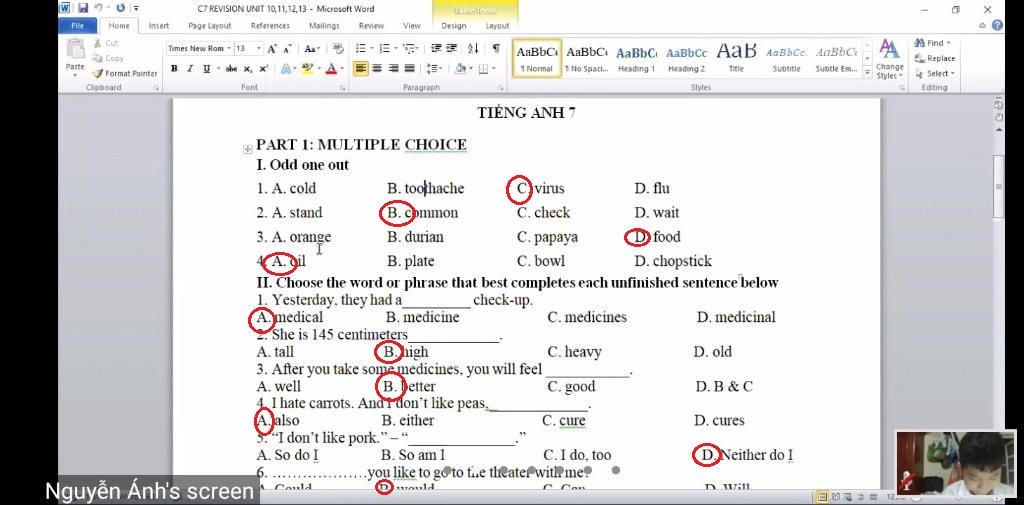Apply the Heading 2 style
Viewport: 1024px width, 505px height.
point(686,59)
